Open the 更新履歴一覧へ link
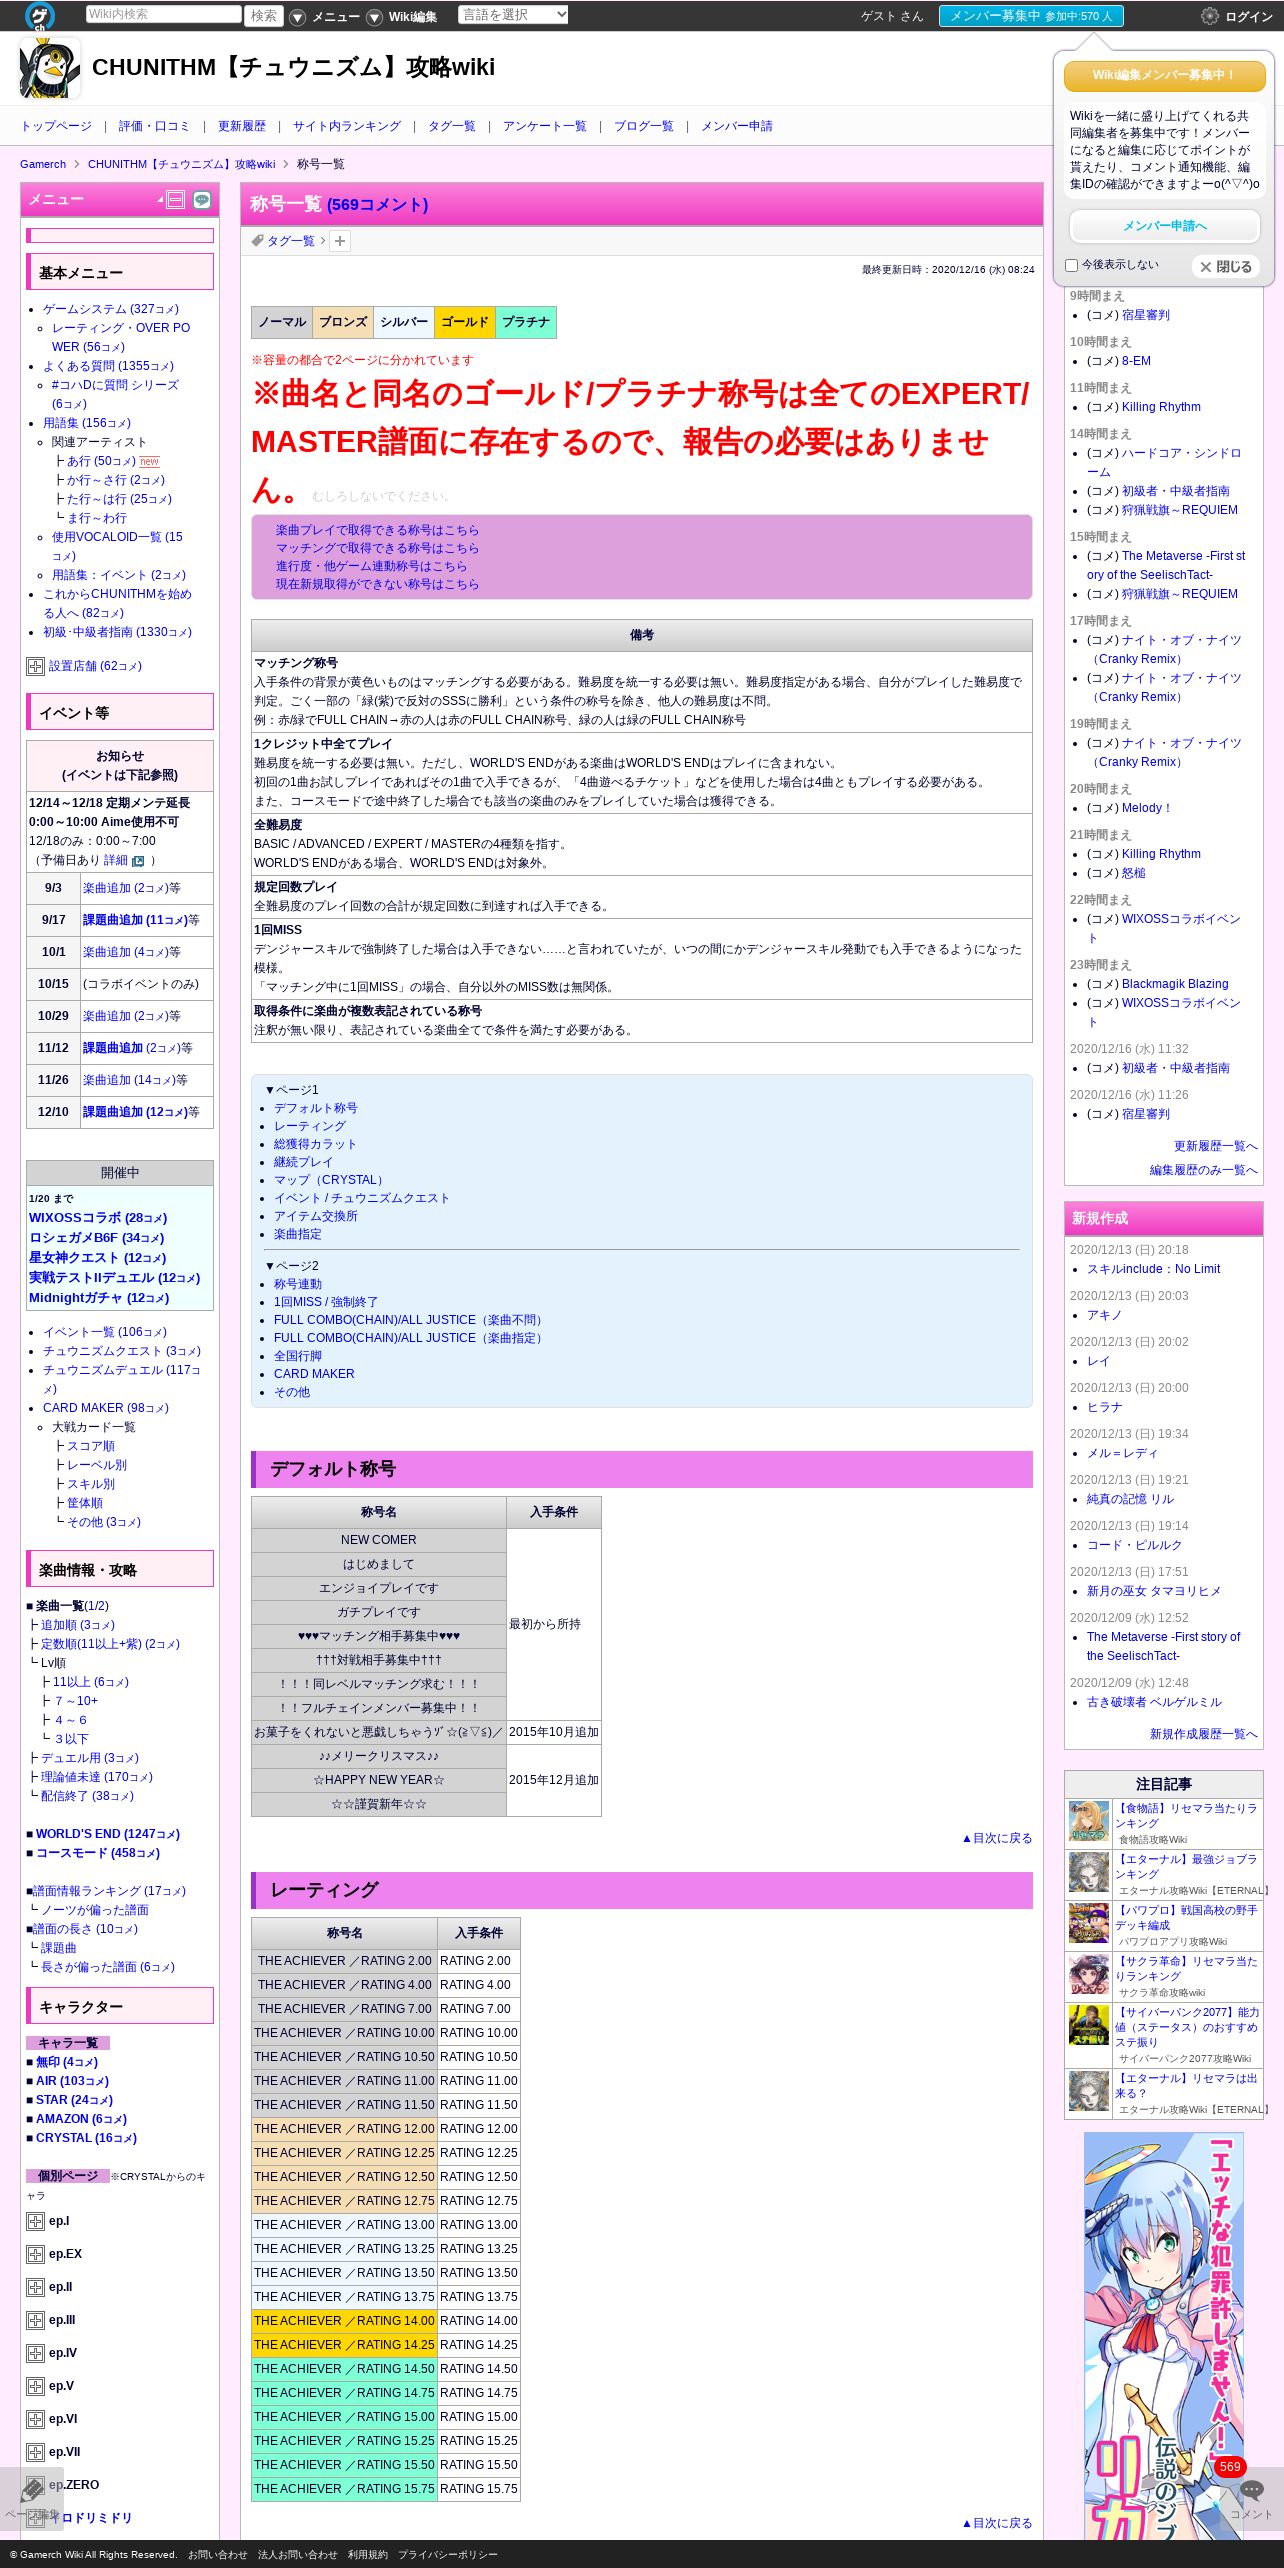 tap(1216, 1146)
